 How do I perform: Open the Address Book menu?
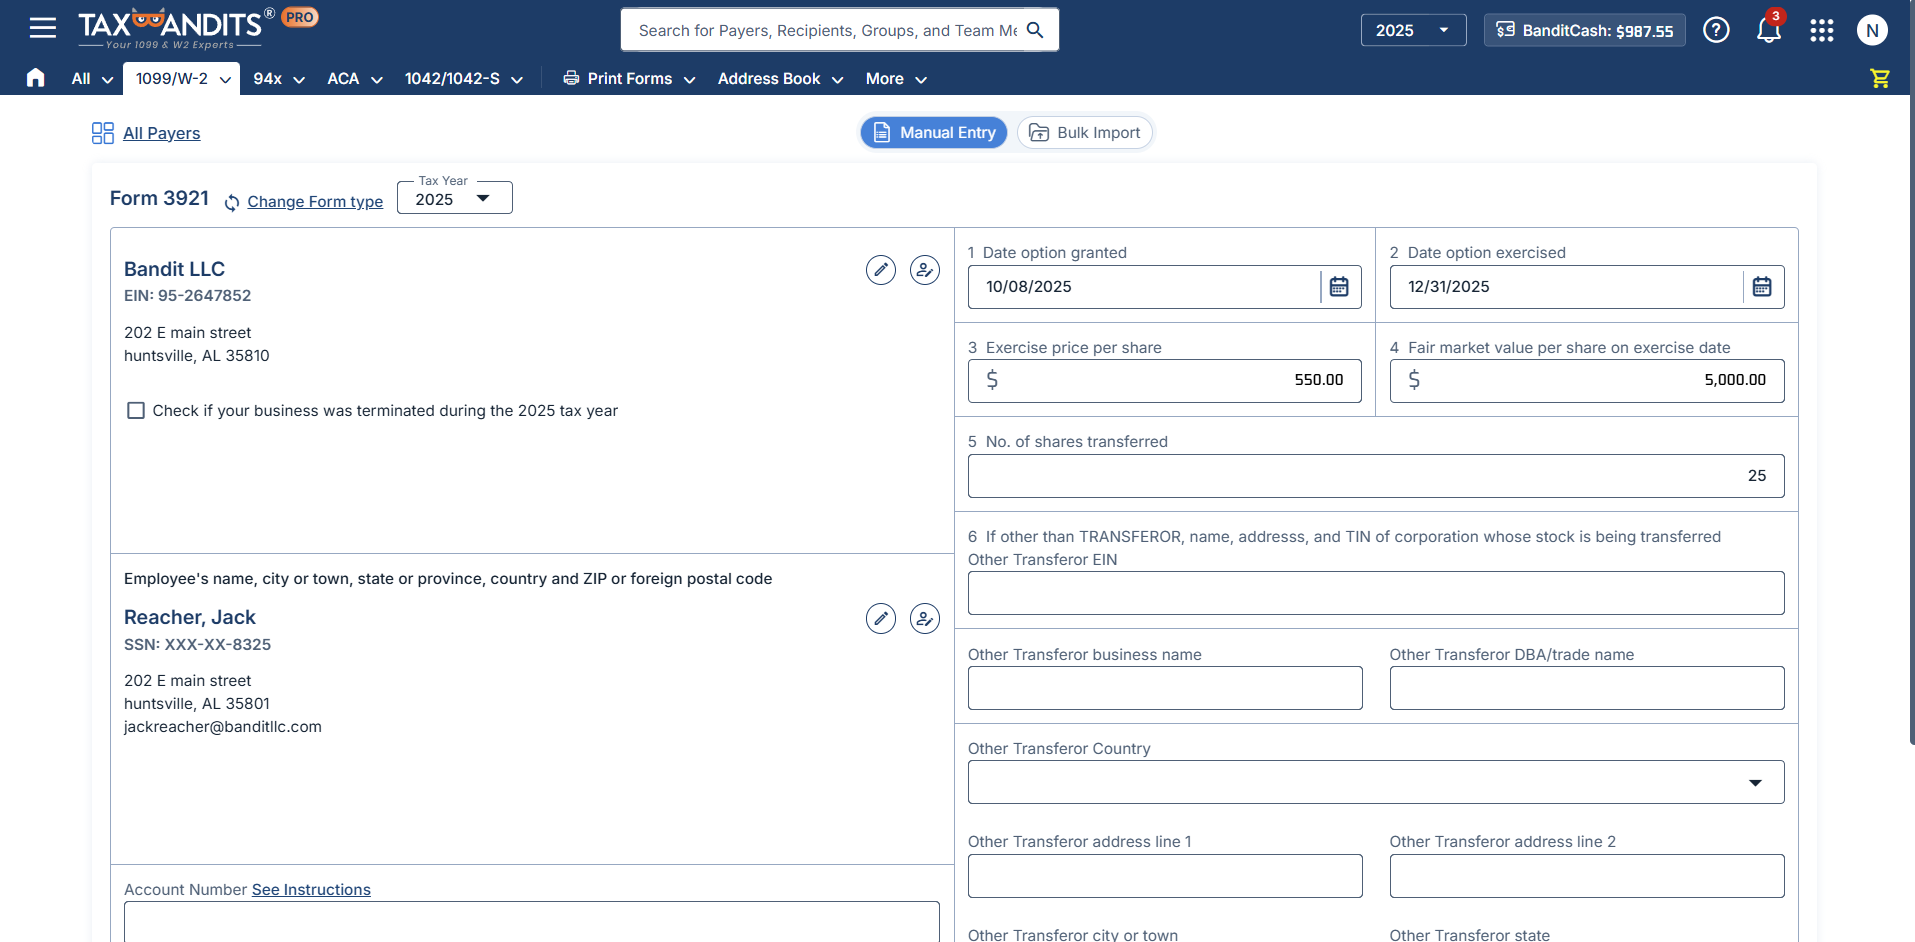[x=780, y=79]
